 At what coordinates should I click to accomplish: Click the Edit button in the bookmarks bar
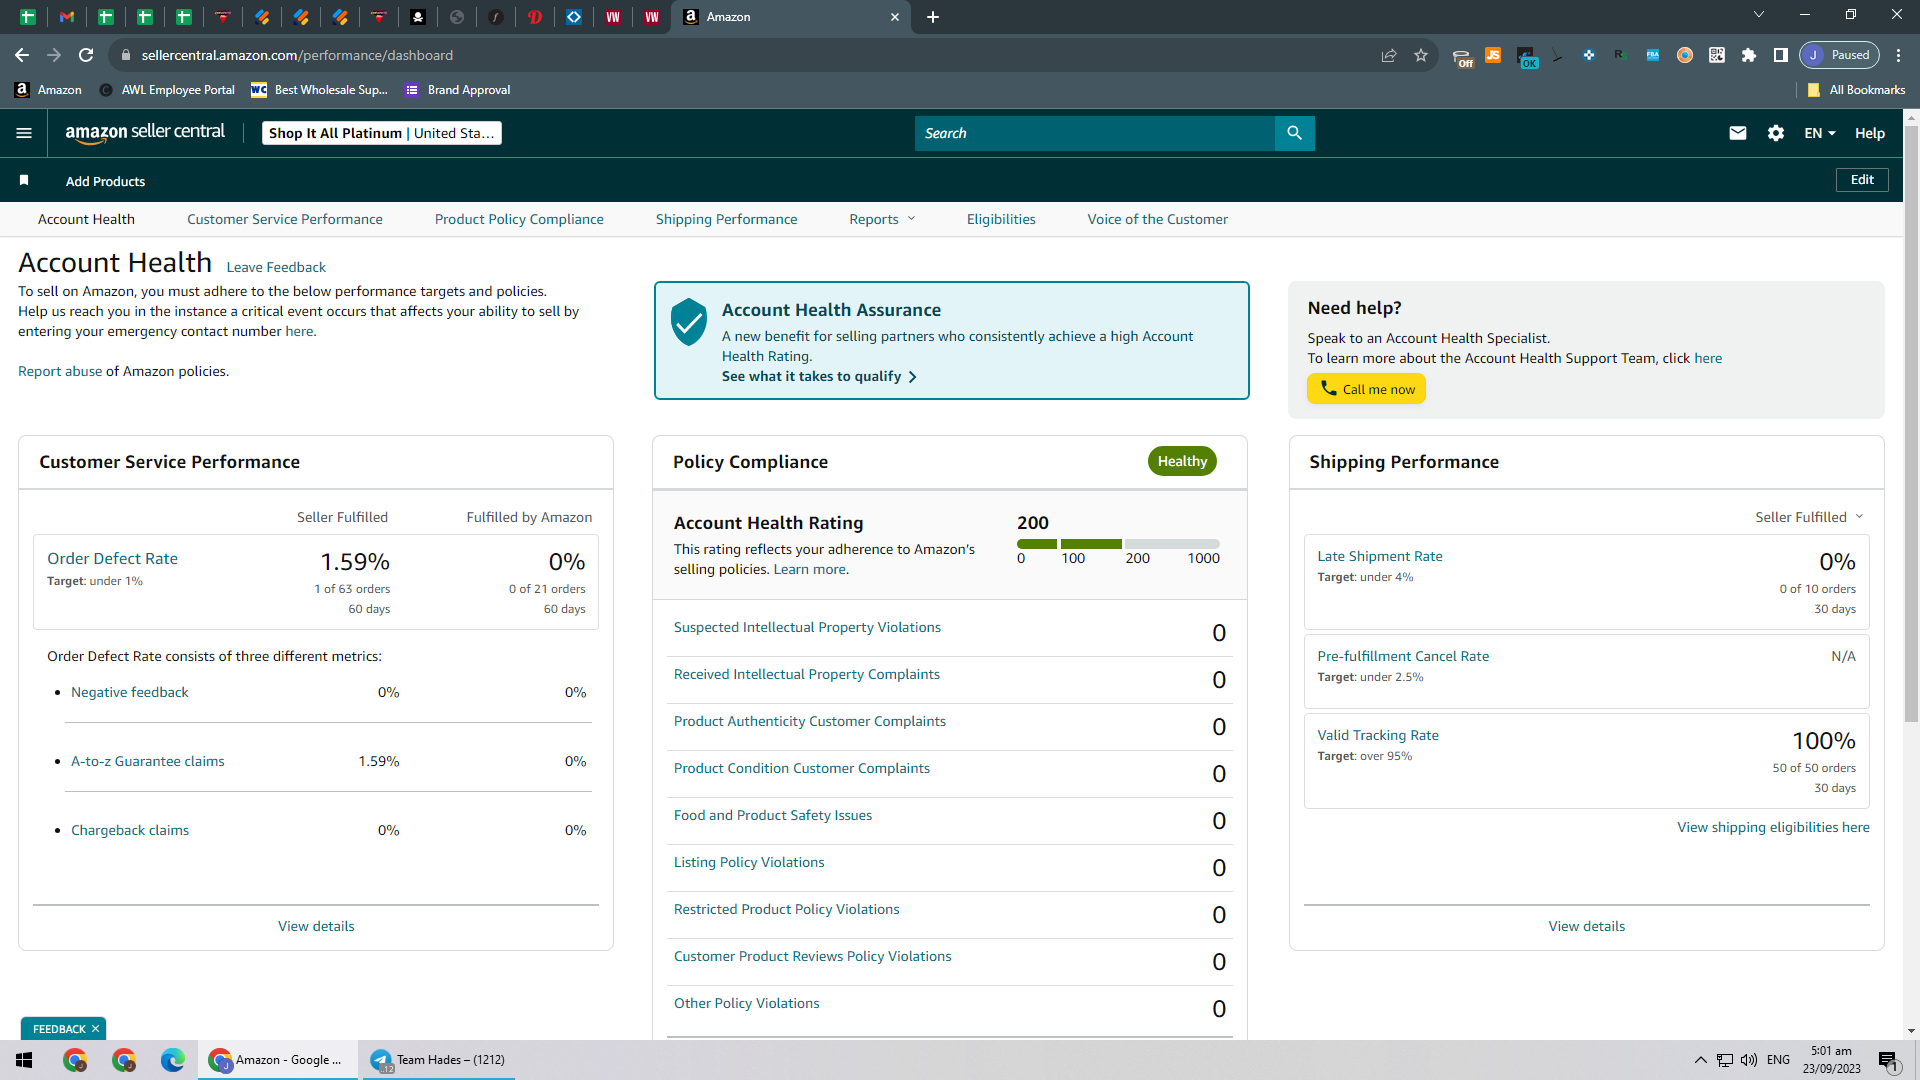[x=1862, y=180]
